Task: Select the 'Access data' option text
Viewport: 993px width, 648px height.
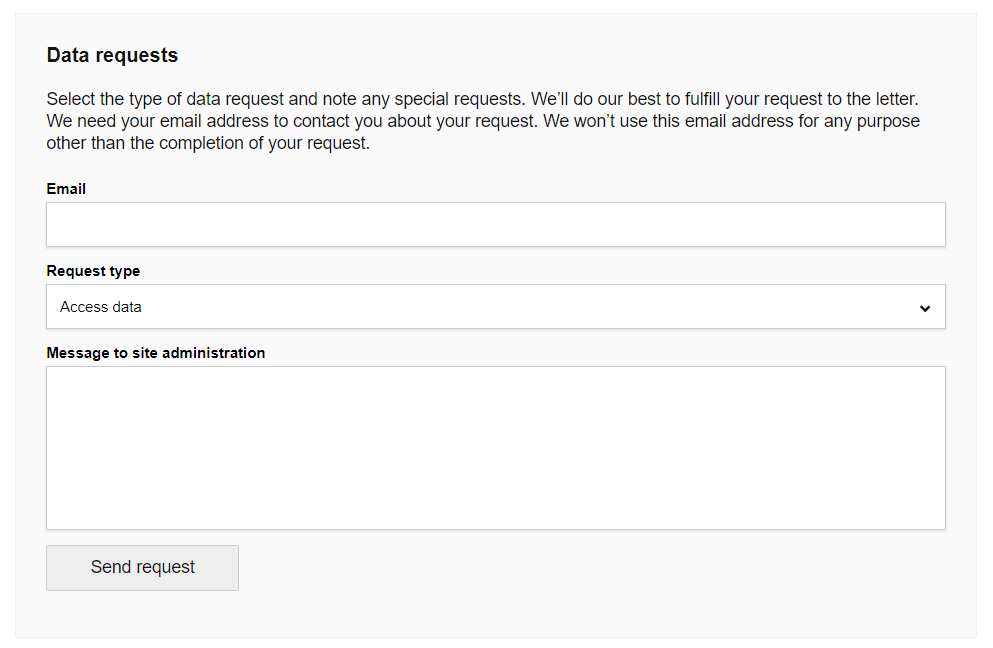Action: [101, 307]
